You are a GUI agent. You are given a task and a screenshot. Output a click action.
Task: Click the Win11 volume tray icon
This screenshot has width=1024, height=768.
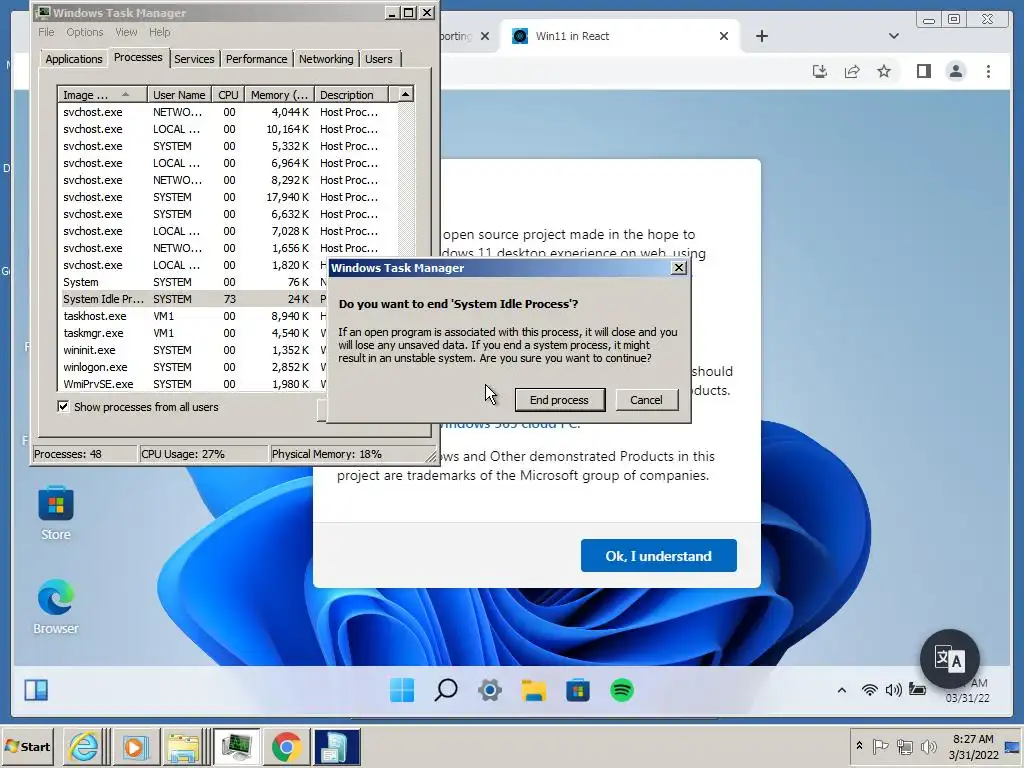[893, 690]
